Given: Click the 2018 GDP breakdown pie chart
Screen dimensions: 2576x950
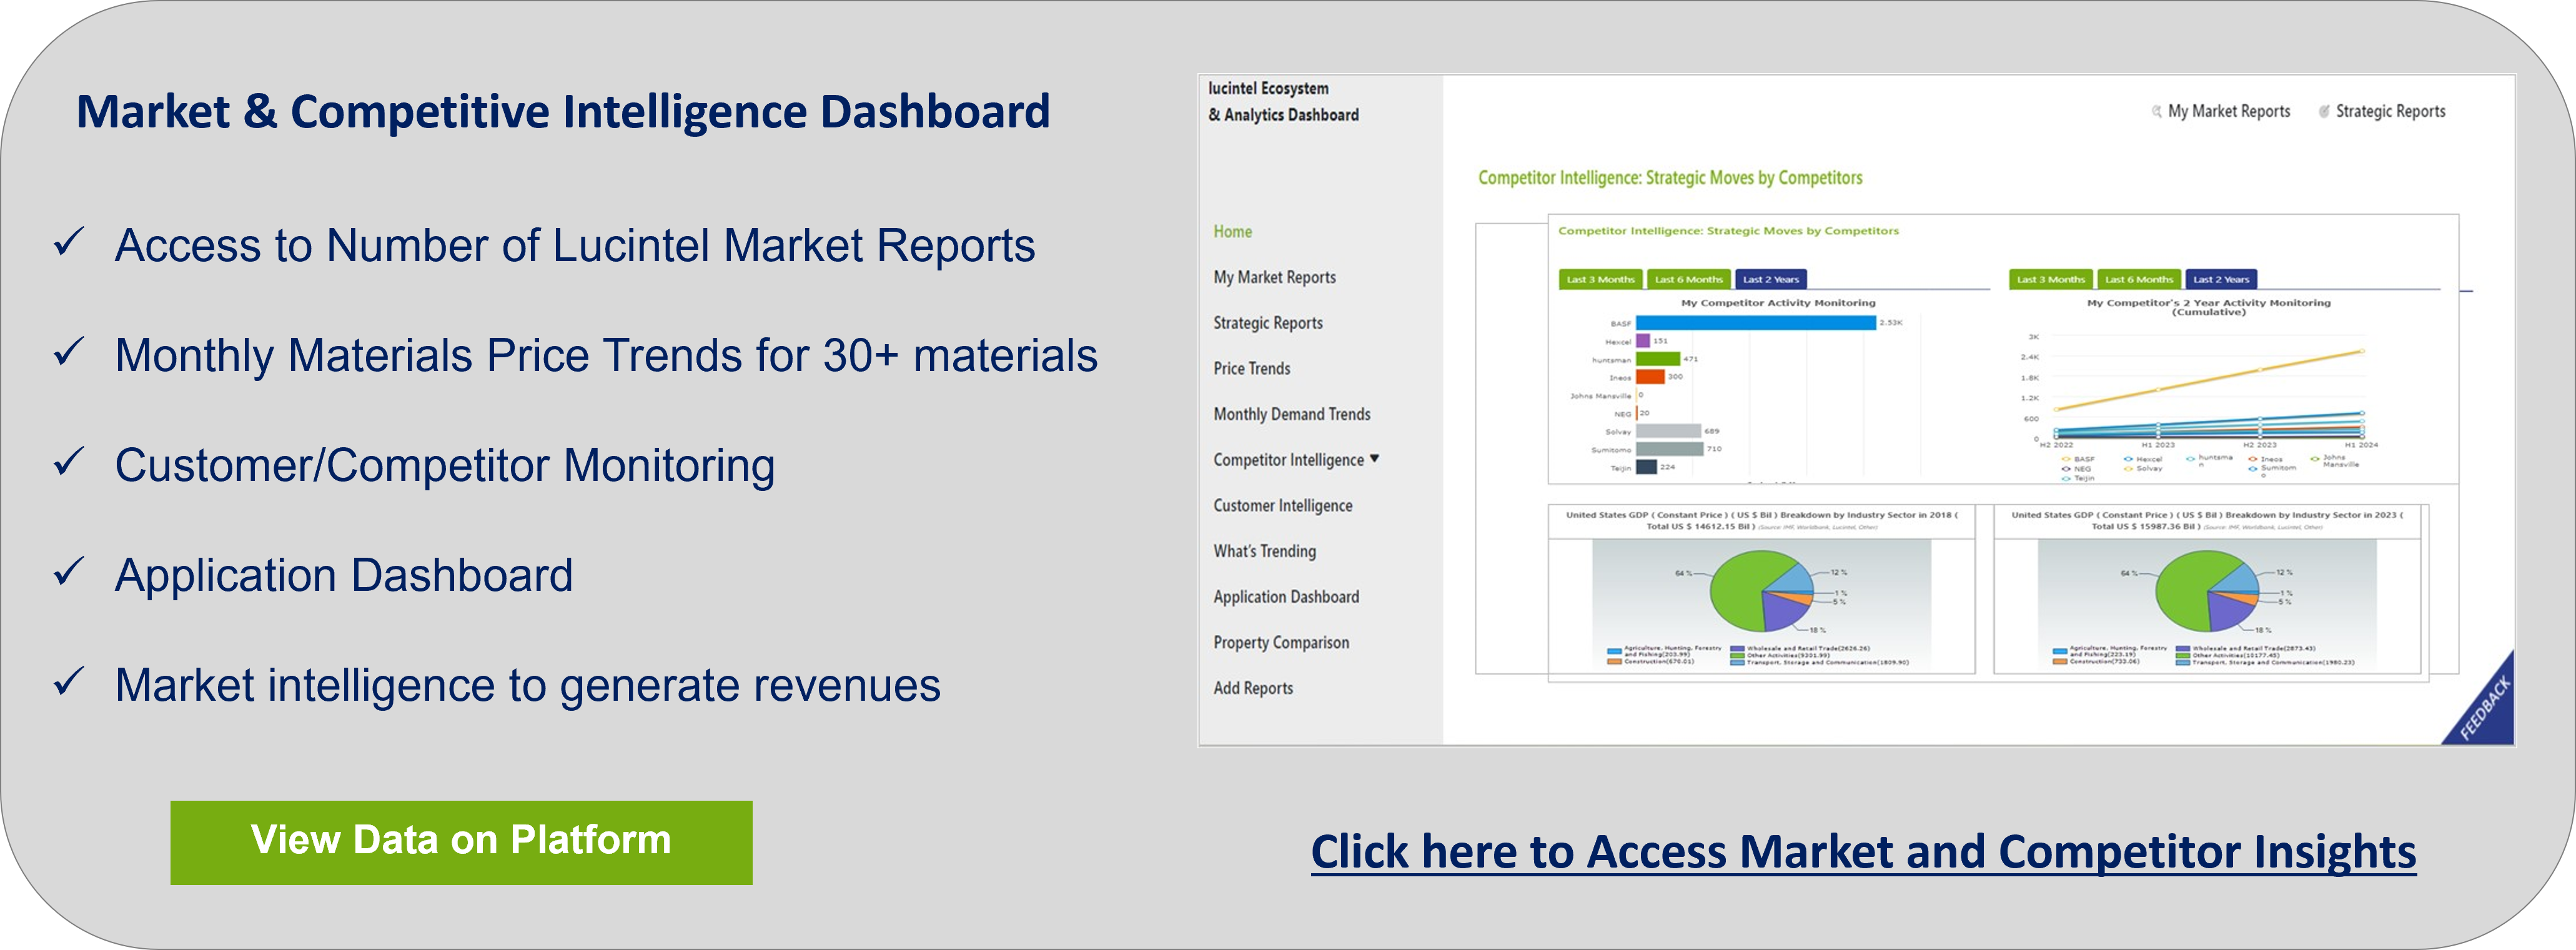Looking at the screenshot, I should pyautogui.click(x=1761, y=590).
